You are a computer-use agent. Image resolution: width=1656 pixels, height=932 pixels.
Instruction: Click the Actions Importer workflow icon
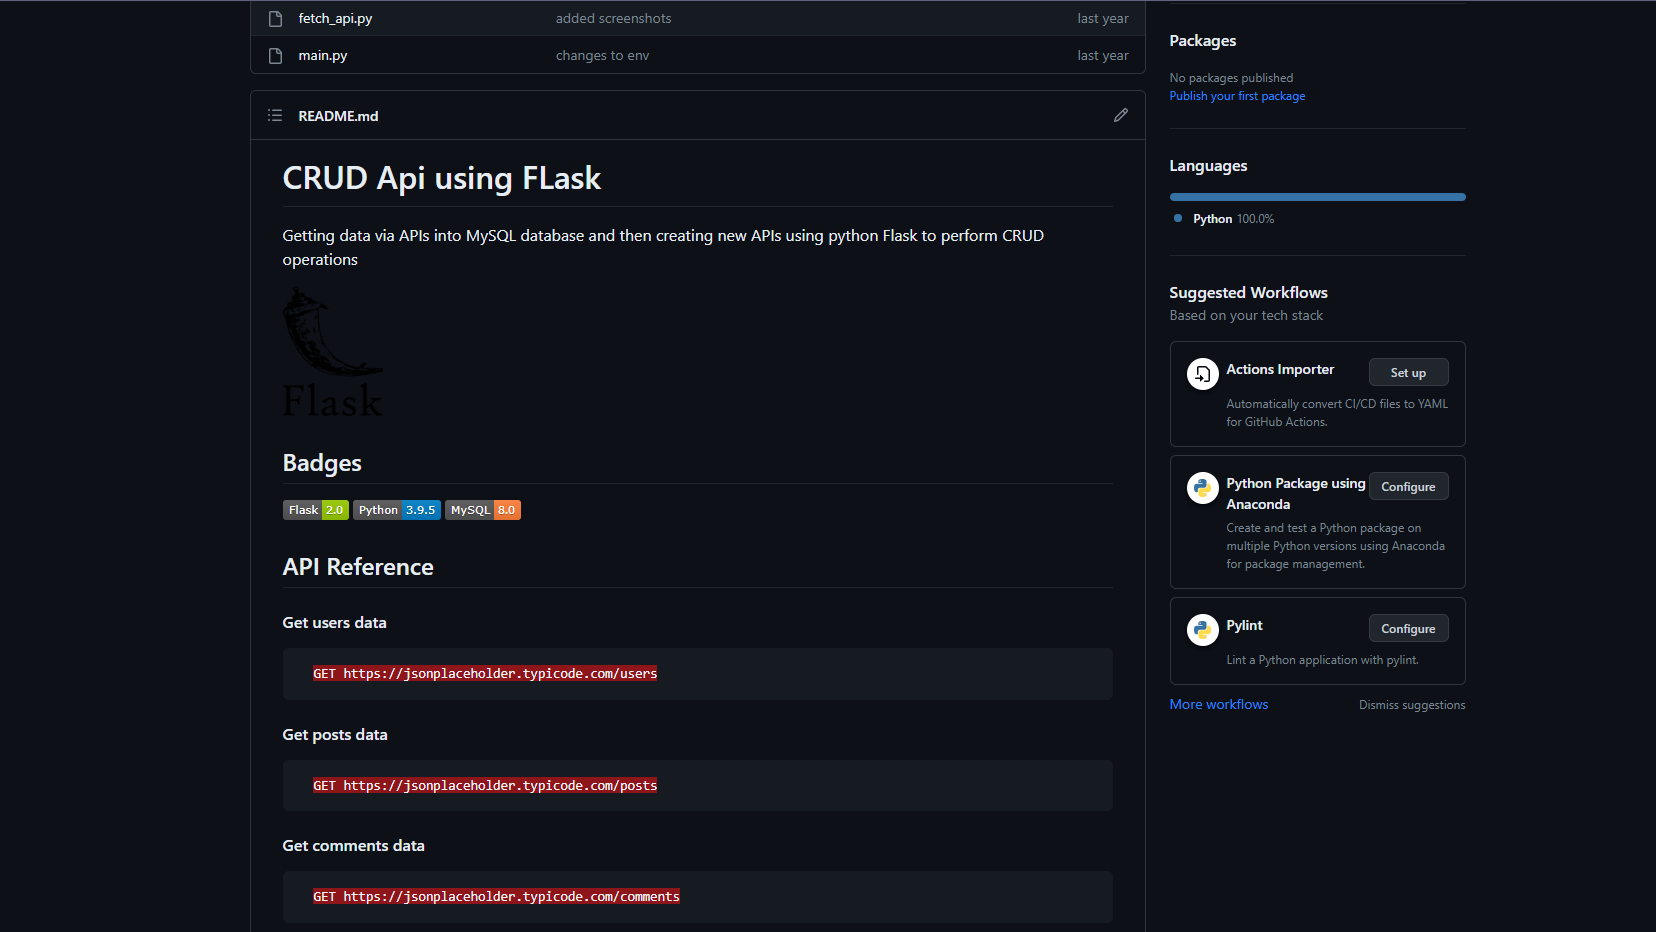(1202, 374)
